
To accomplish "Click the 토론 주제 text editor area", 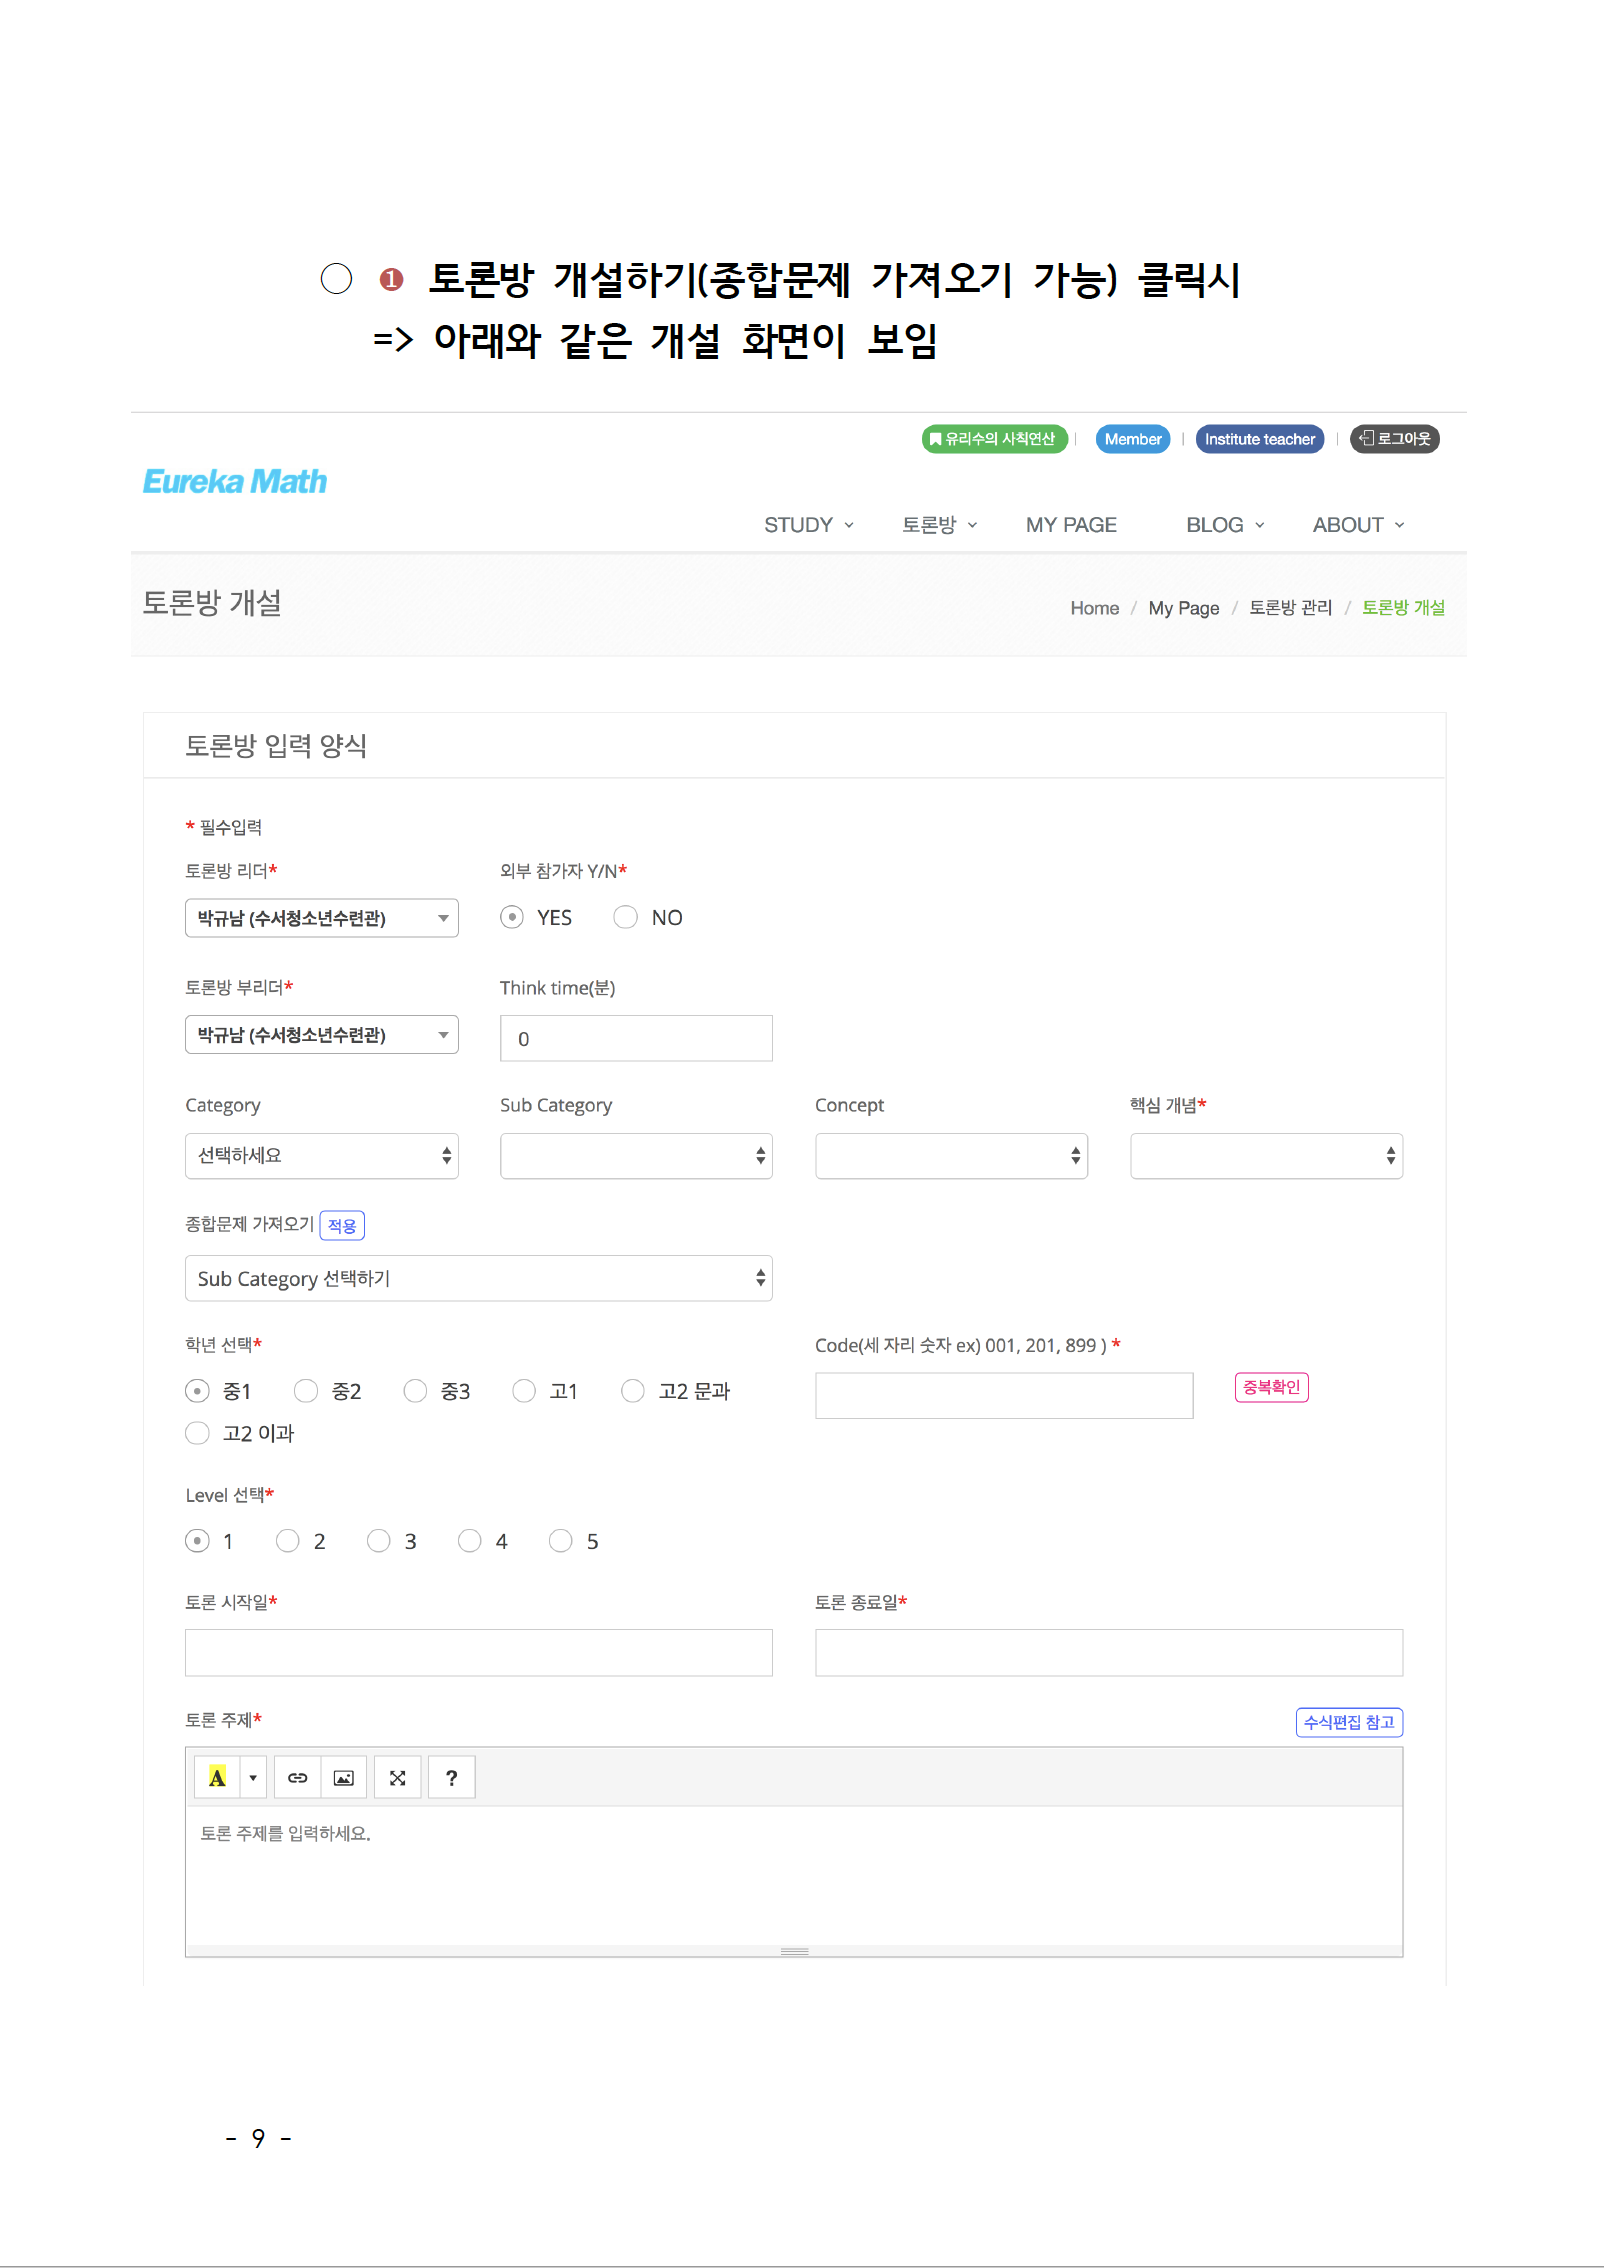I will pos(794,1875).
